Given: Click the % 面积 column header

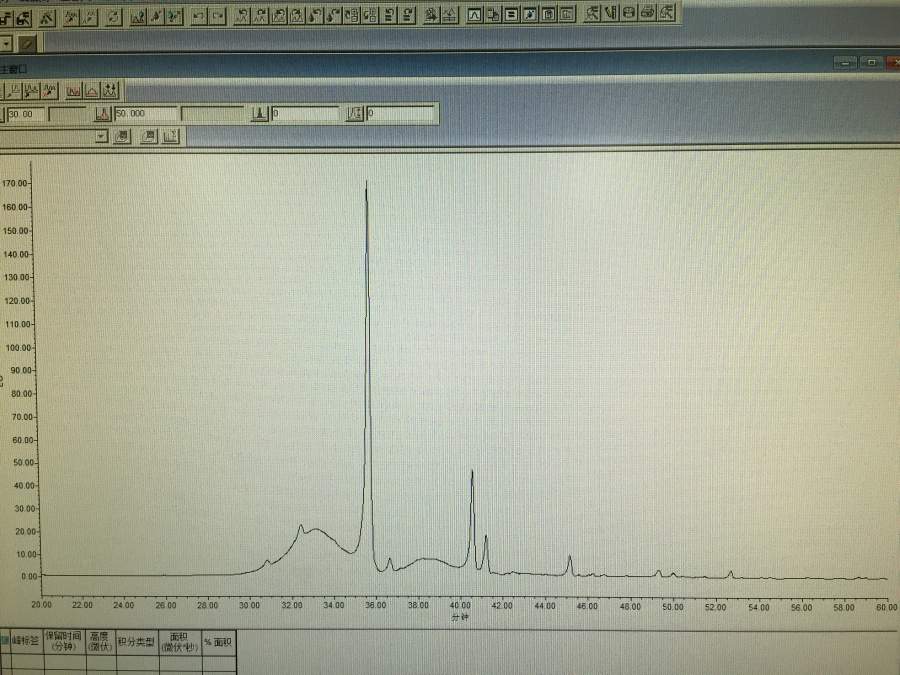Looking at the screenshot, I should click(218, 642).
